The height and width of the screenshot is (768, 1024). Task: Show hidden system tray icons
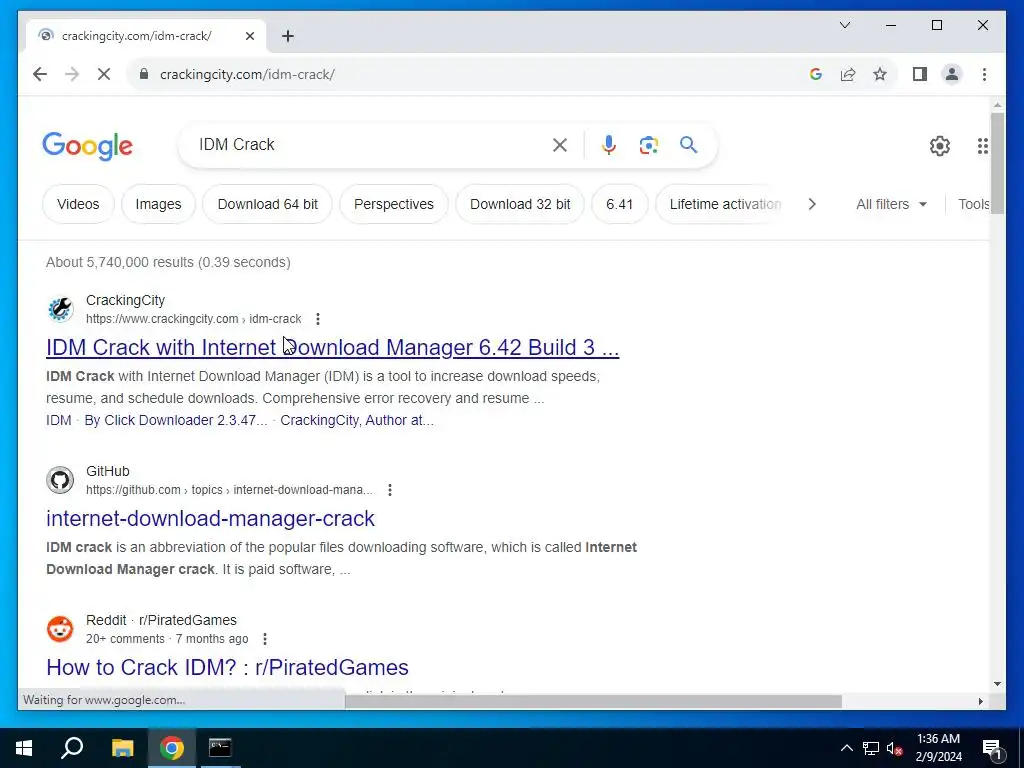coord(846,748)
